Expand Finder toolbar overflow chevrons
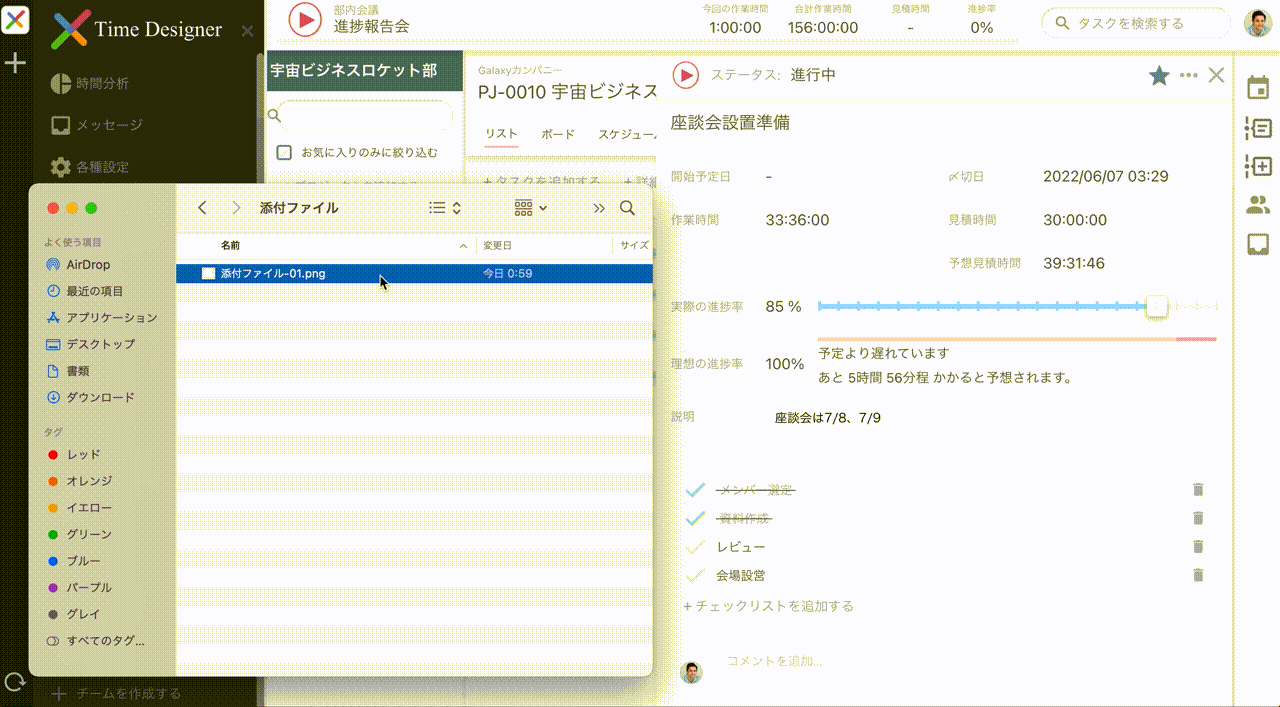Viewport: 1280px width, 707px height. click(598, 208)
